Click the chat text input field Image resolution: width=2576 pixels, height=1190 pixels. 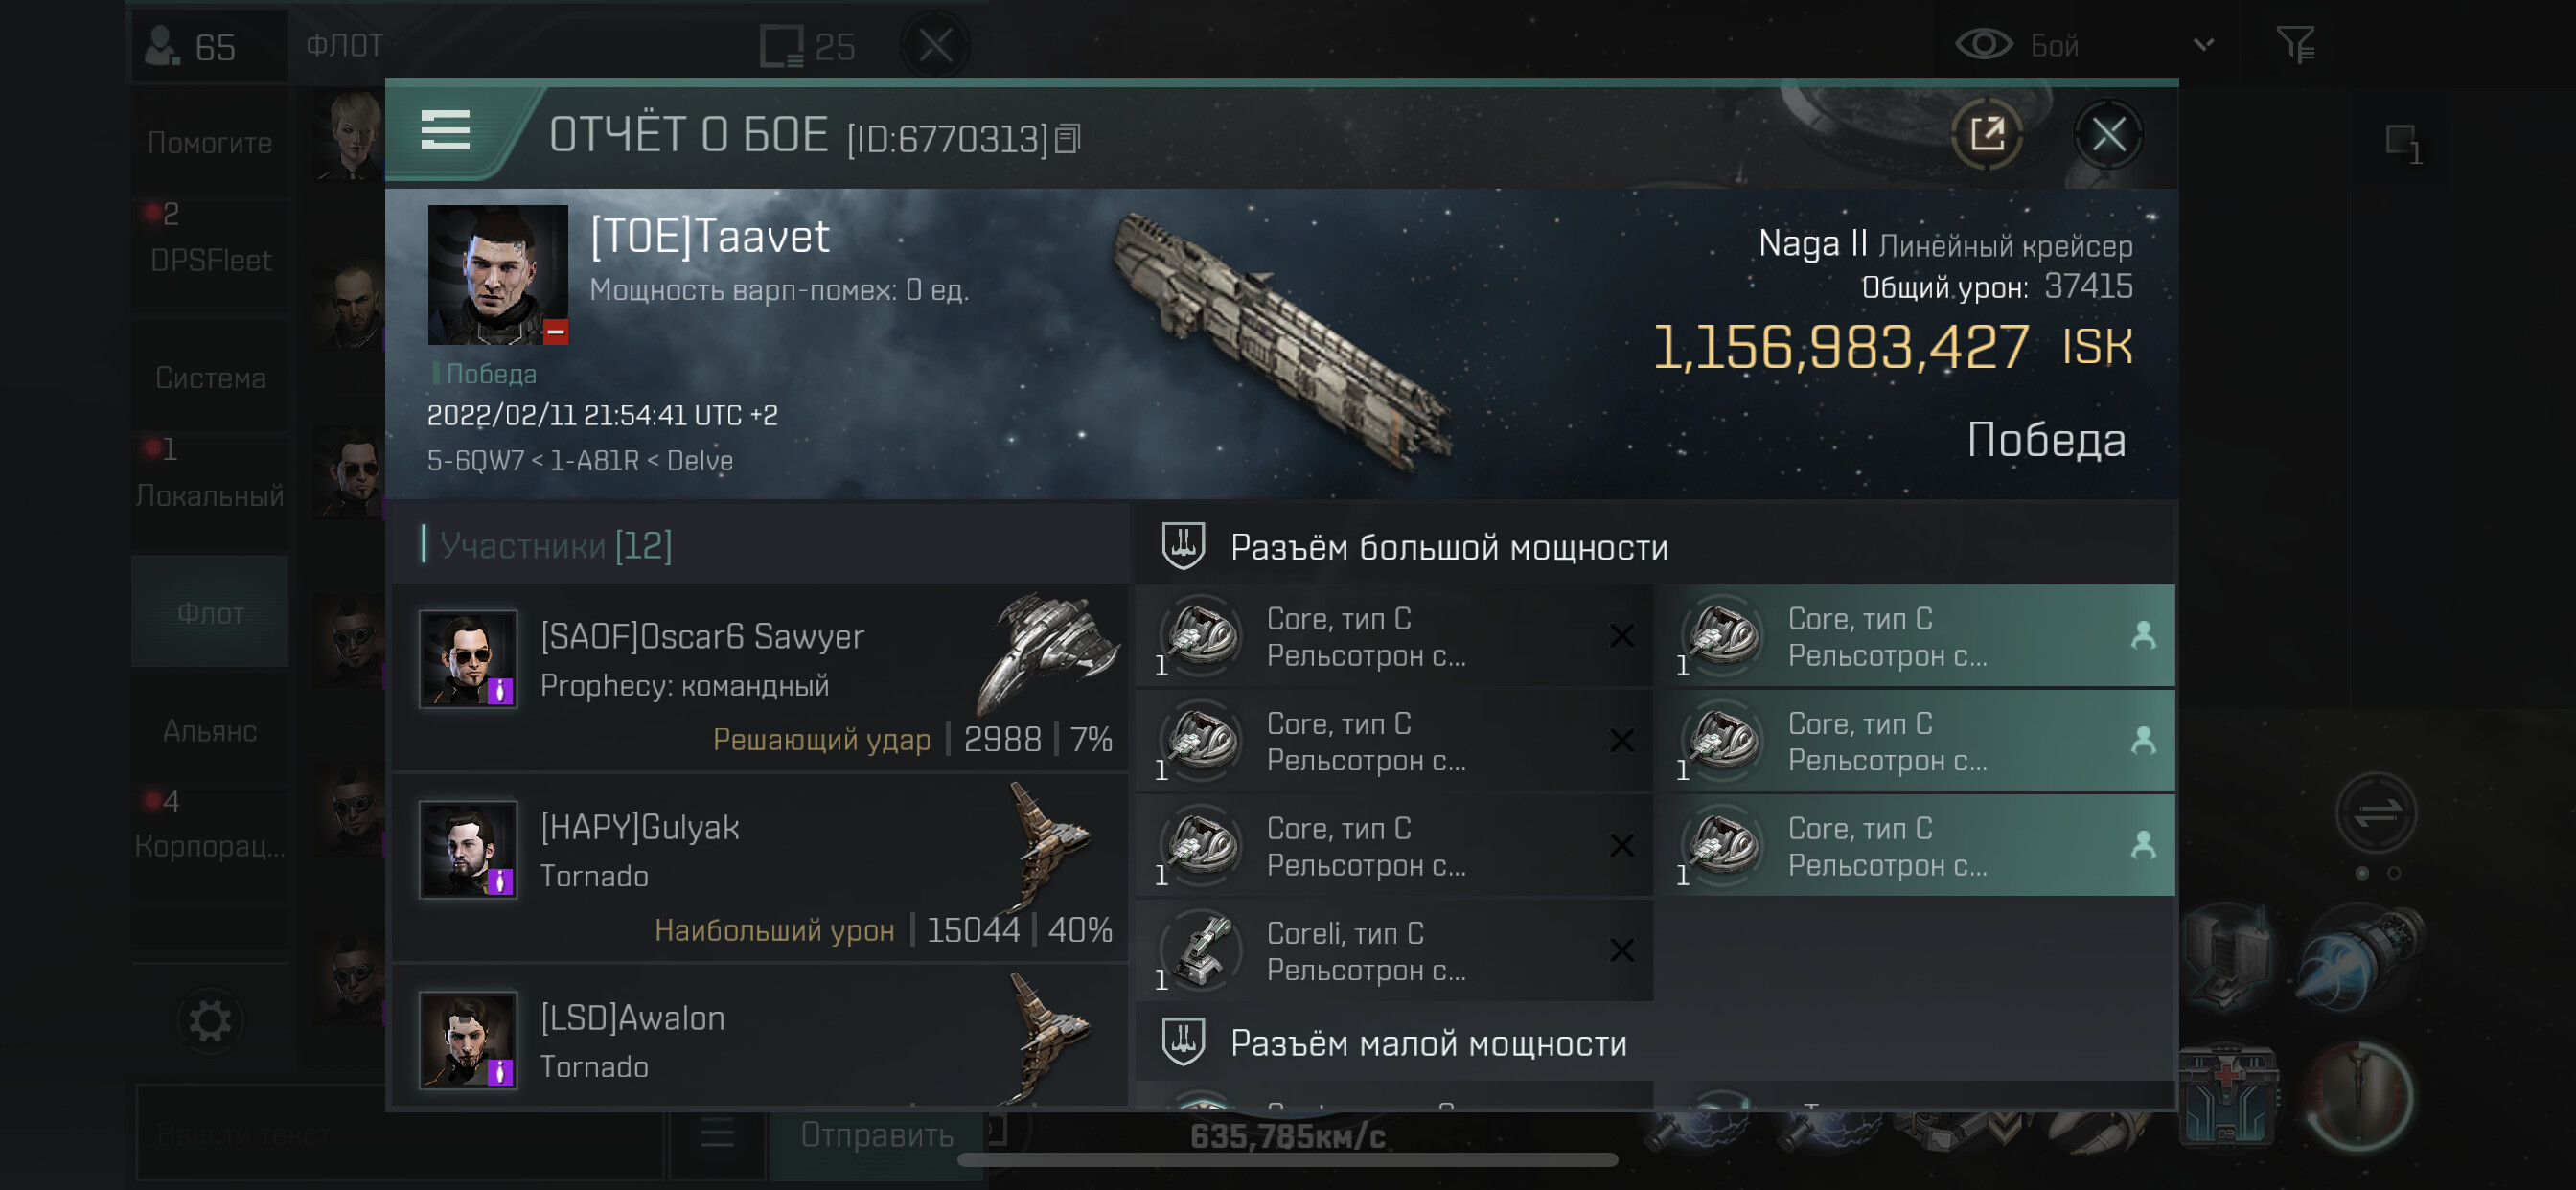coord(400,1134)
